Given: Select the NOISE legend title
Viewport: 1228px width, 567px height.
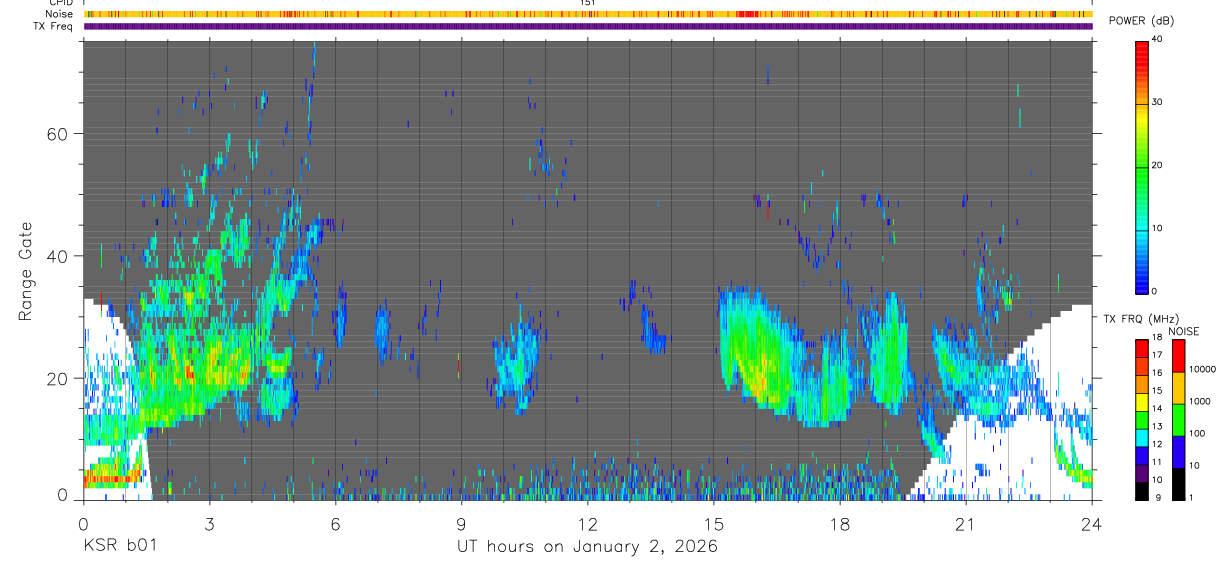Looking at the screenshot, I should coord(1185,331).
